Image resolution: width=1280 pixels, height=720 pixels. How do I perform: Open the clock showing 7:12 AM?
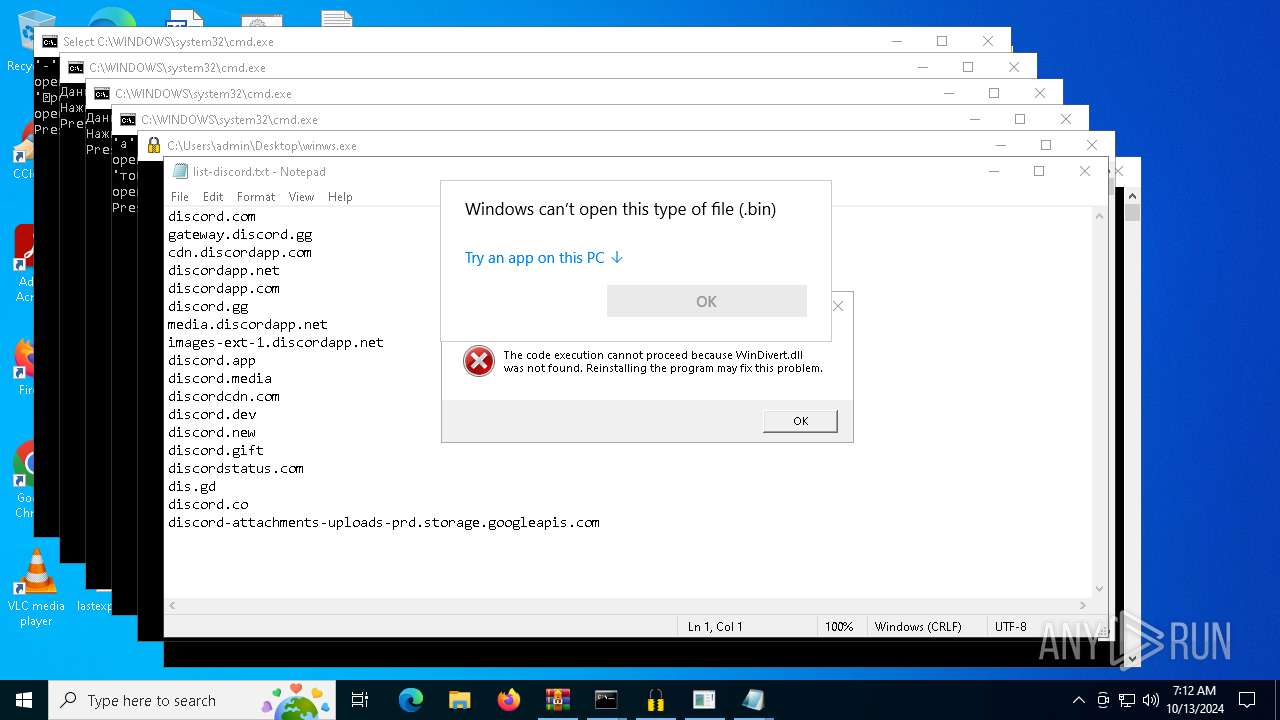point(1194,699)
